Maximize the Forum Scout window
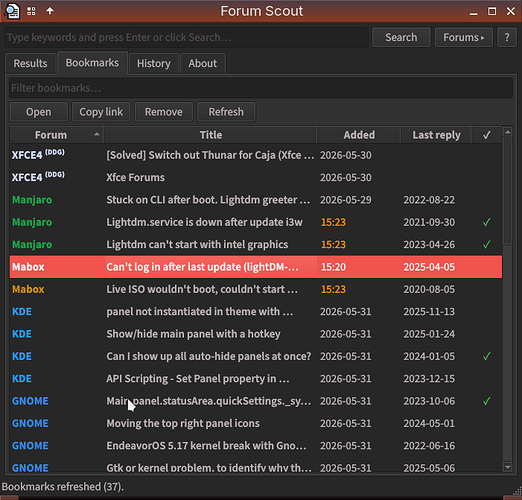The height and width of the screenshot is (500, 522). [492, 11]
